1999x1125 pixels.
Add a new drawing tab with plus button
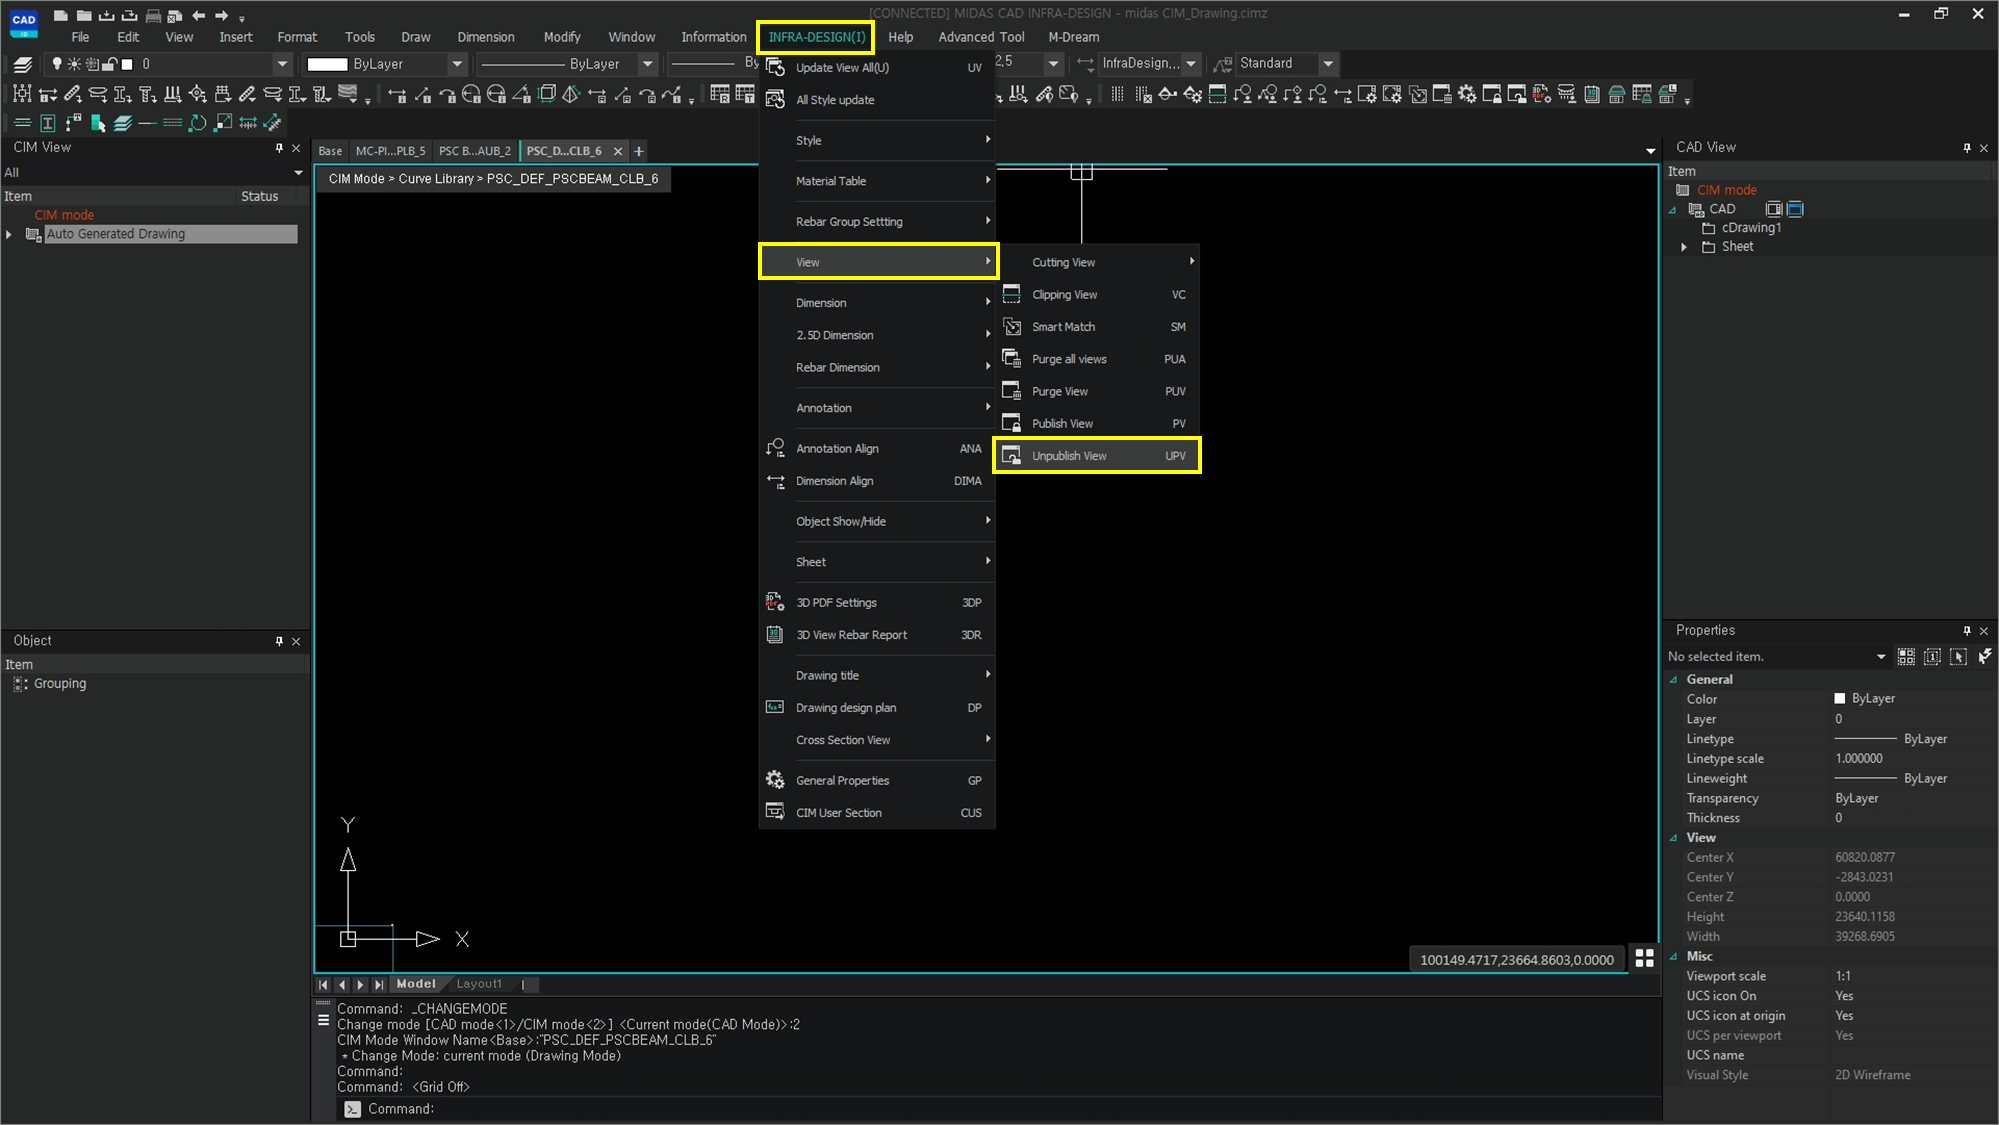[639, 151]
